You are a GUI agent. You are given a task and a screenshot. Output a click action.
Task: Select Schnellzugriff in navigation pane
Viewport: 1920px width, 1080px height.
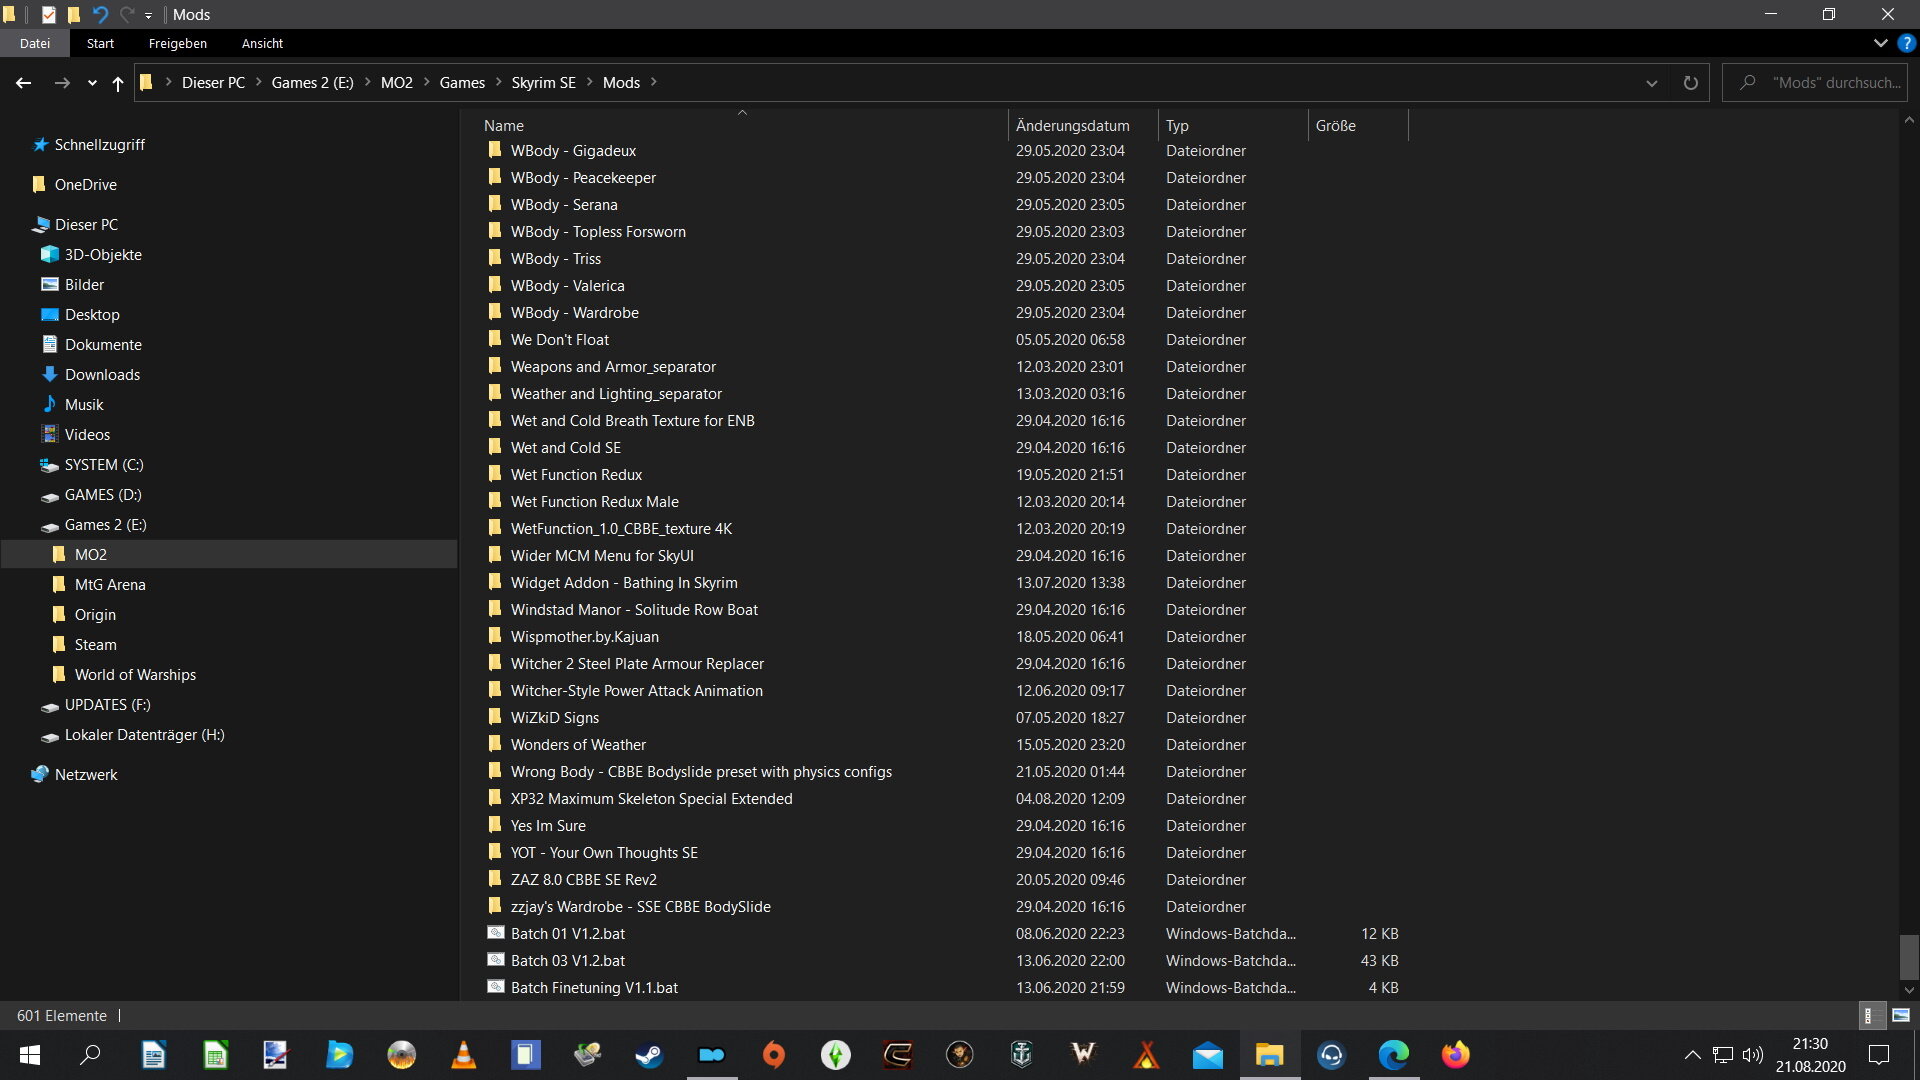99,145
